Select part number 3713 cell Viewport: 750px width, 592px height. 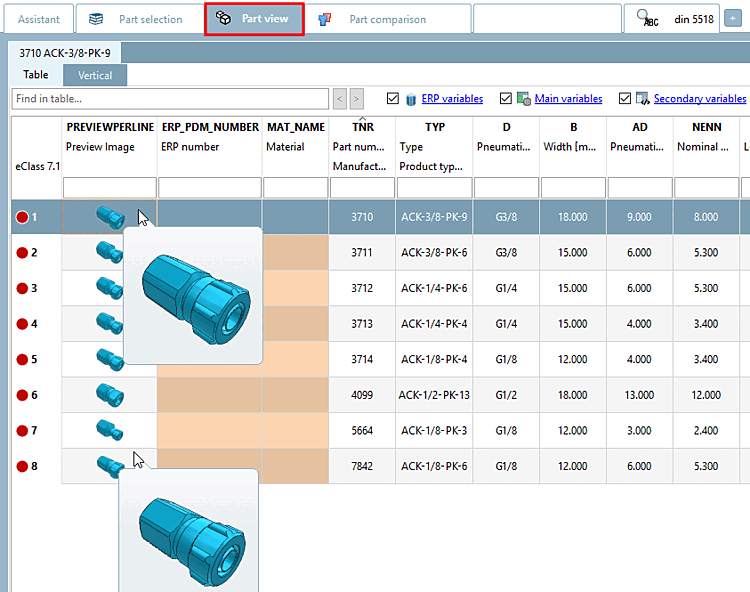tap(362, 324)
